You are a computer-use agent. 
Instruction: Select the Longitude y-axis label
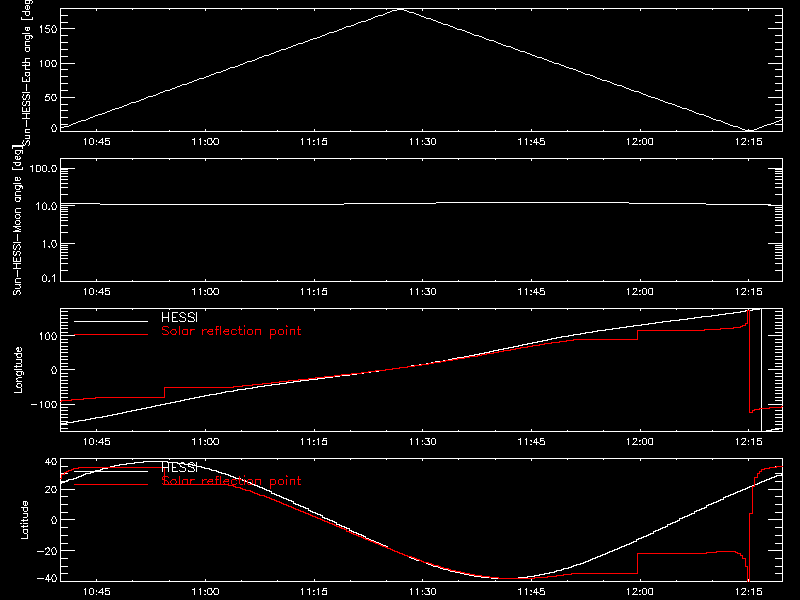pyautogui.click(x=18, y=370)
